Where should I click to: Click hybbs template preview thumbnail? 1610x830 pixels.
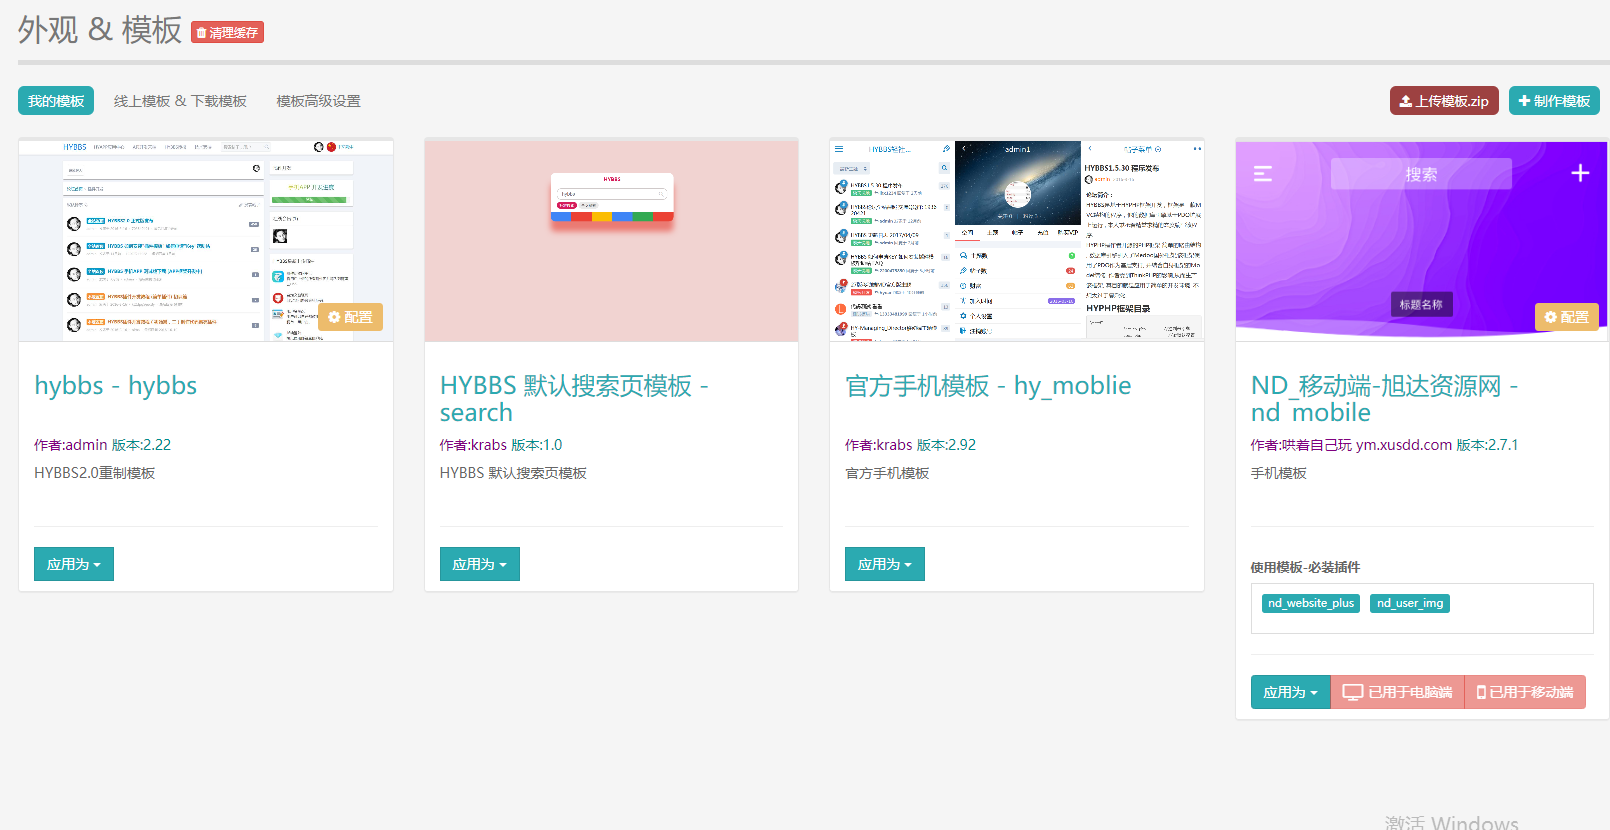[206, 241]
